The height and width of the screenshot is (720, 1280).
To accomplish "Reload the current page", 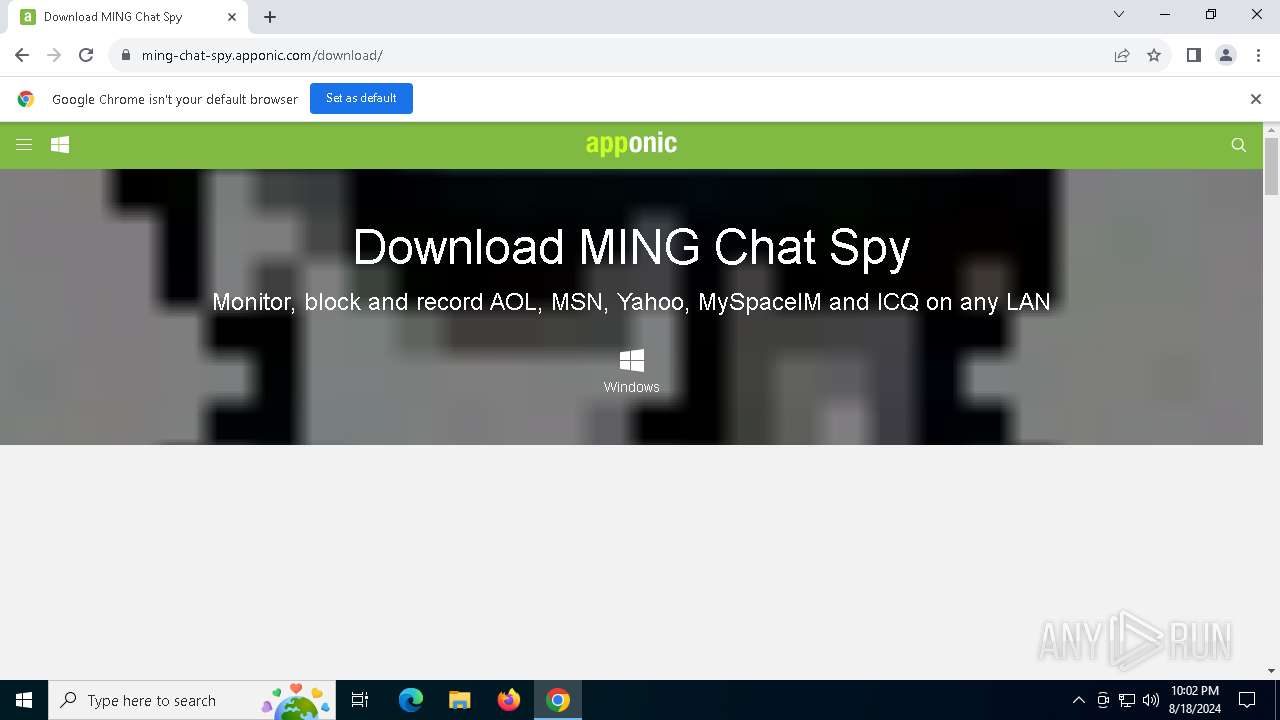I will (86, 55).
